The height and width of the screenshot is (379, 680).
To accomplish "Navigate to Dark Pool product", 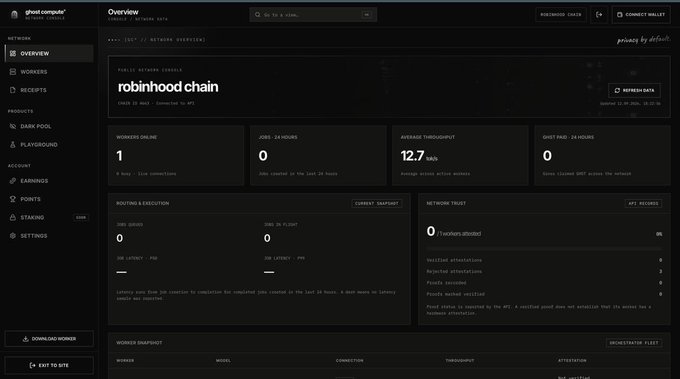I will [49, 126].
